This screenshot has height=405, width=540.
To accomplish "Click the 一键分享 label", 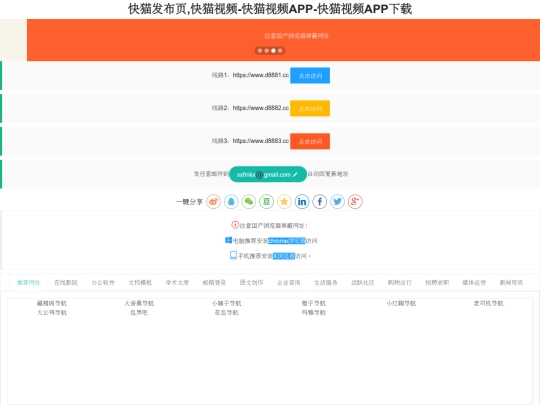I will click(x=189, y=202).
